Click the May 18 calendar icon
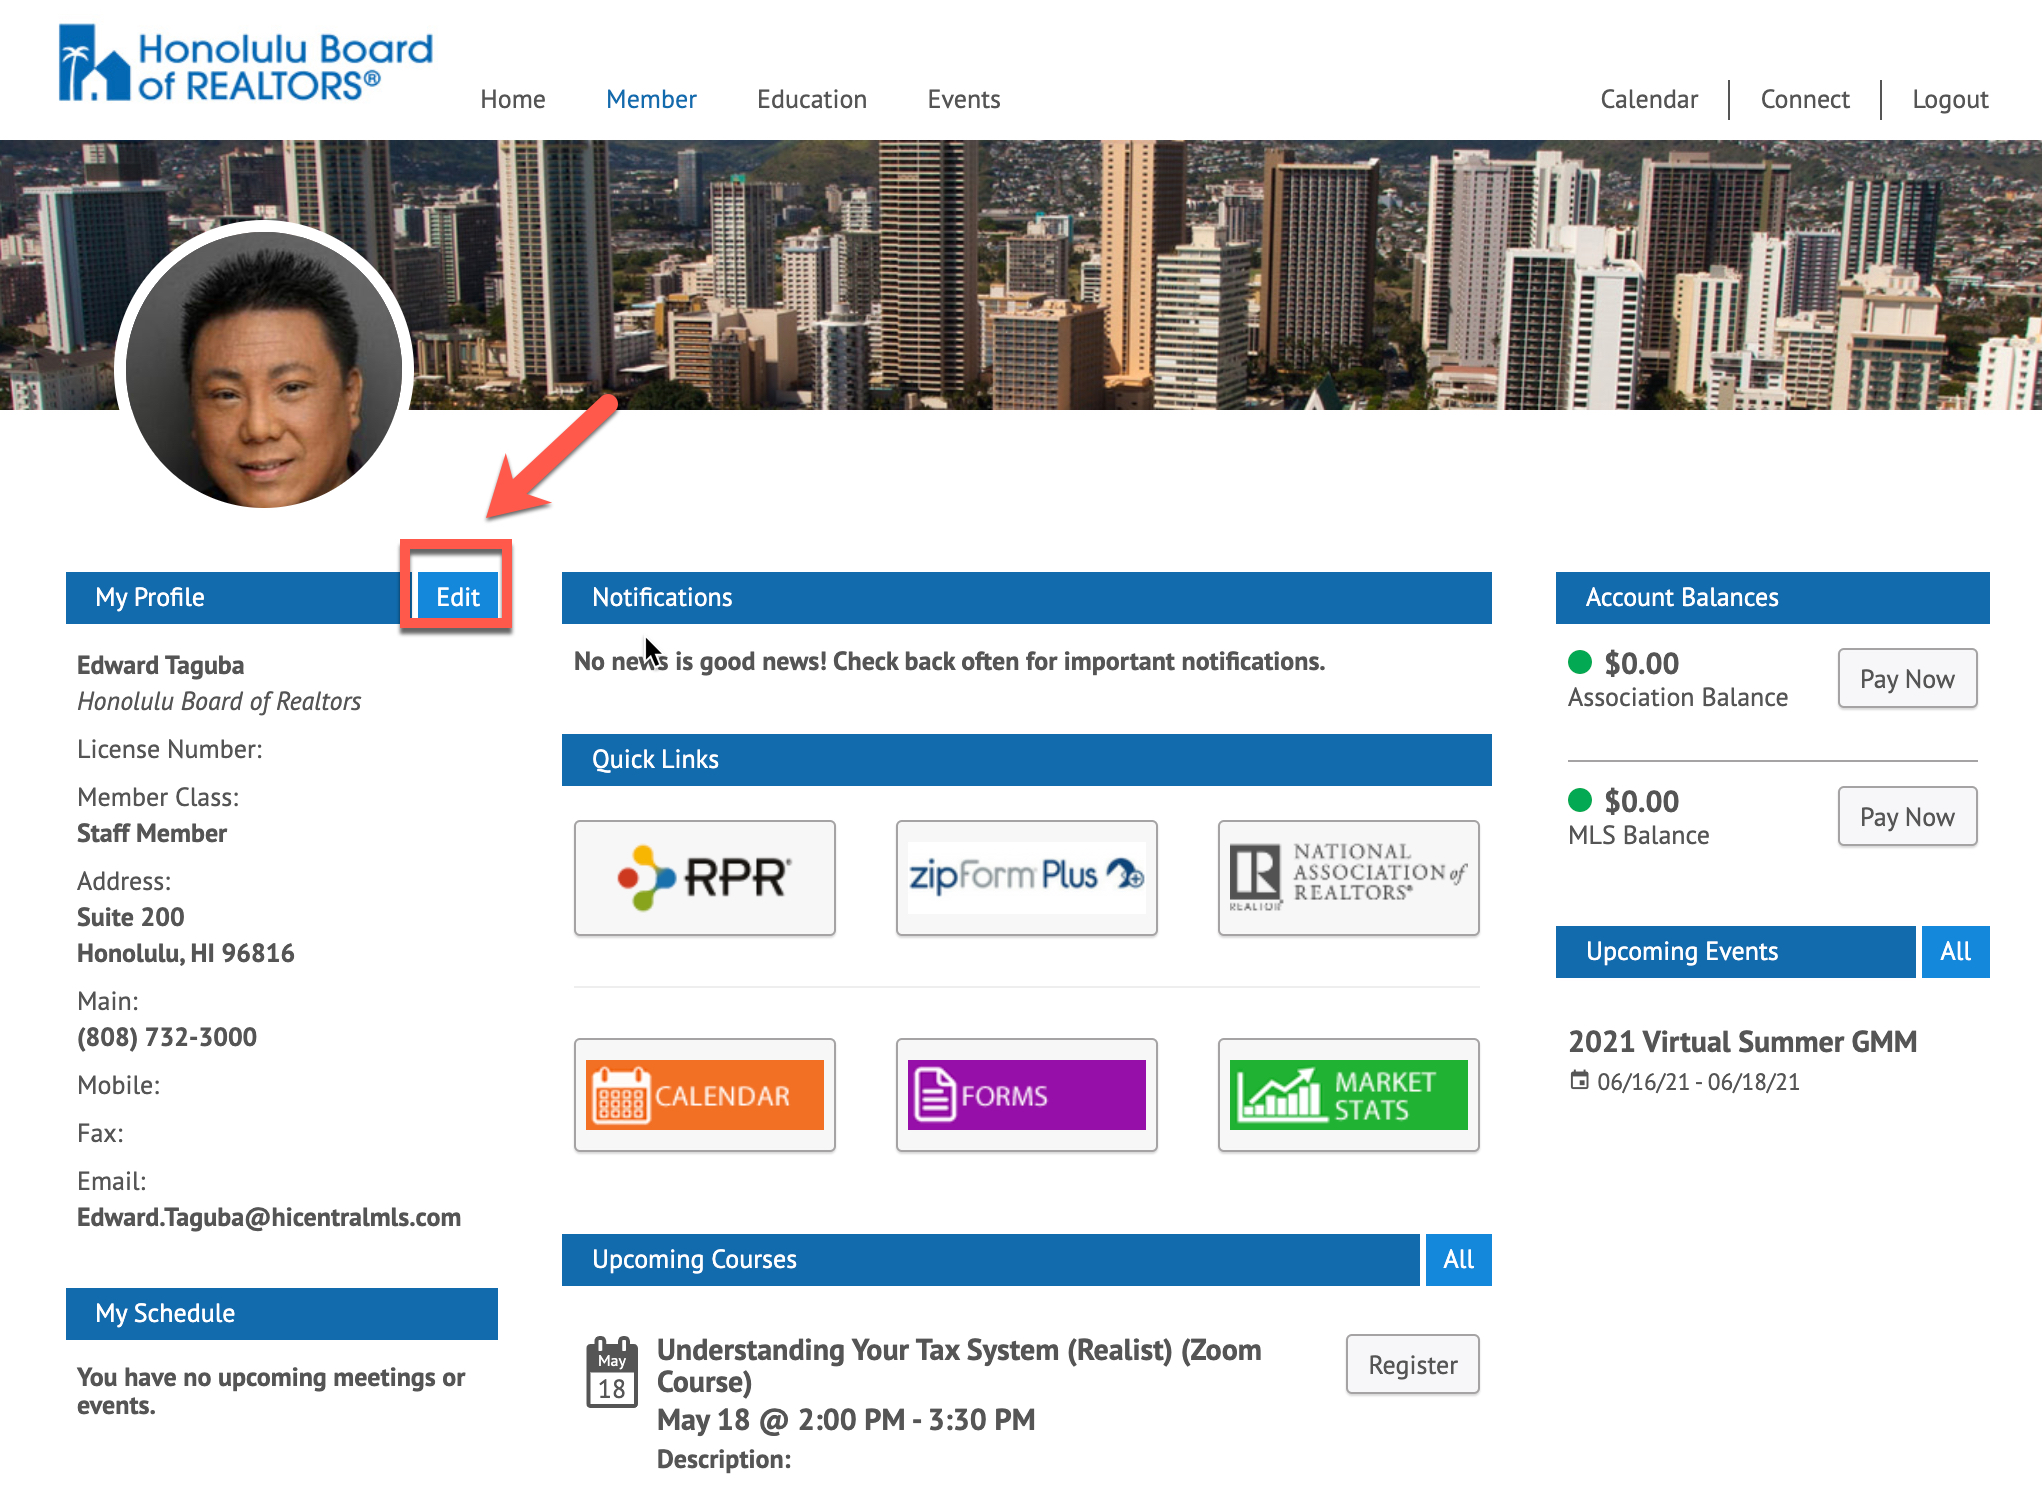The image size is (2042, 1486). click(x=611, y=1372)
